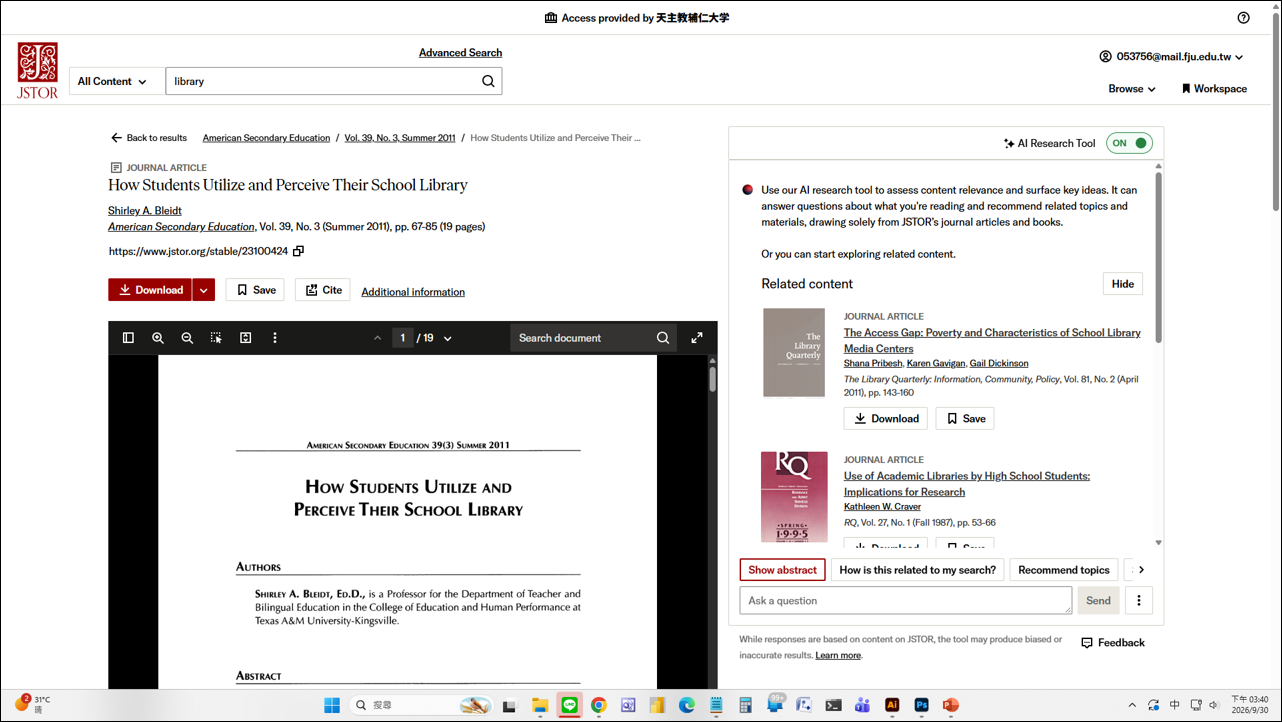
Task: Open Photoshop from the taskbar
Action: pyautogui.click(x=921, y=705)
